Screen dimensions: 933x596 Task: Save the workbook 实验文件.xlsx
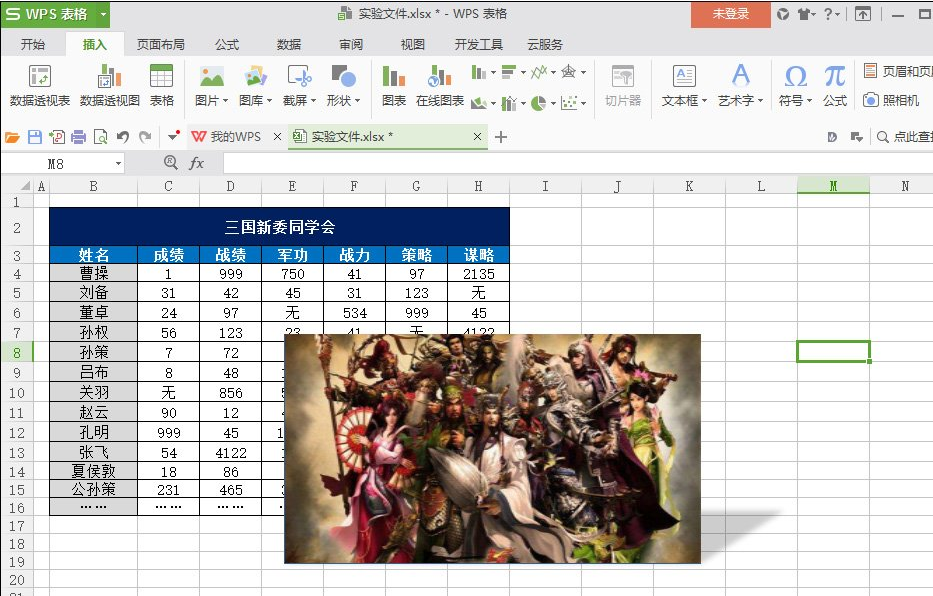pos(33,135)
